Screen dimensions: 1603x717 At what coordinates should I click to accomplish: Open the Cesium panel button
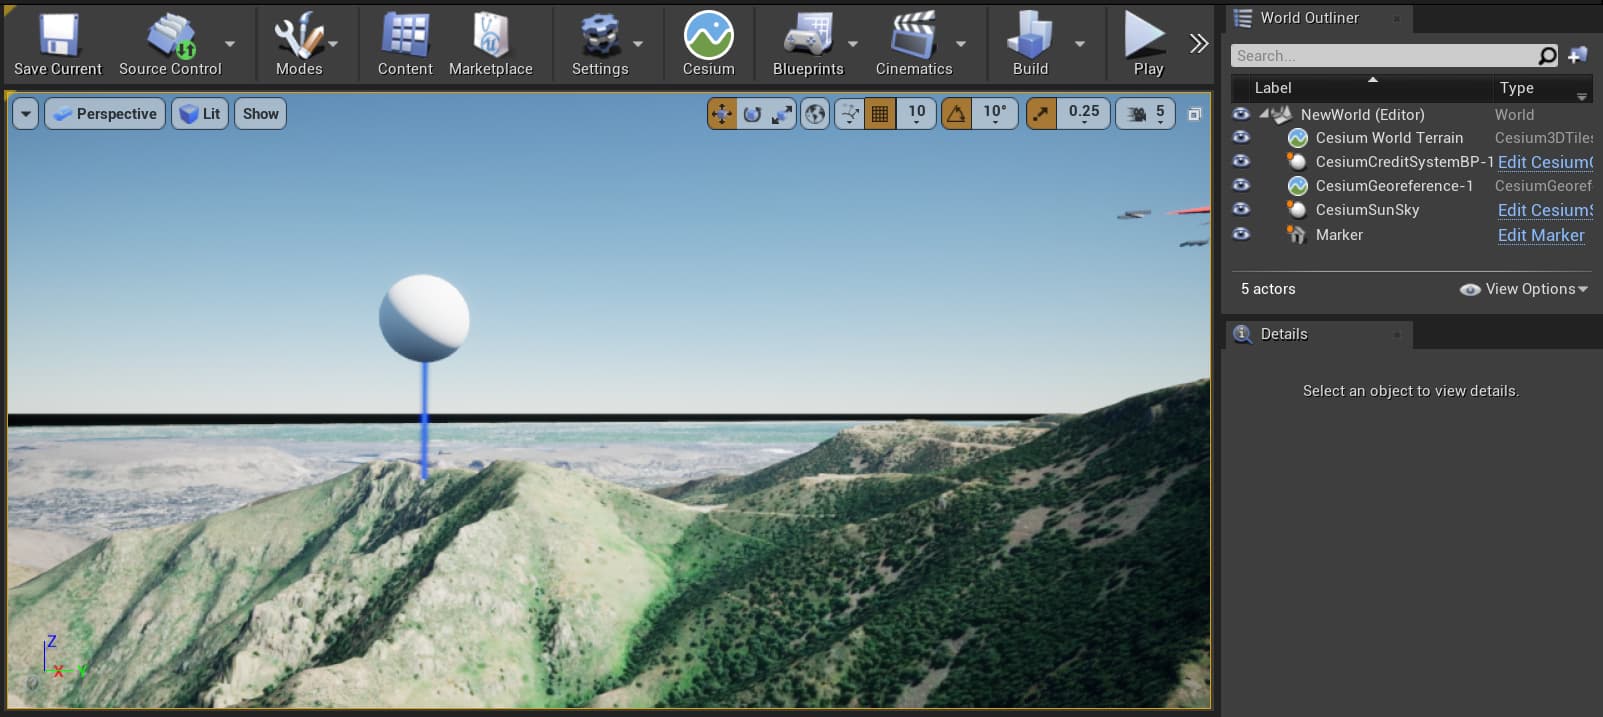(708, 45)
